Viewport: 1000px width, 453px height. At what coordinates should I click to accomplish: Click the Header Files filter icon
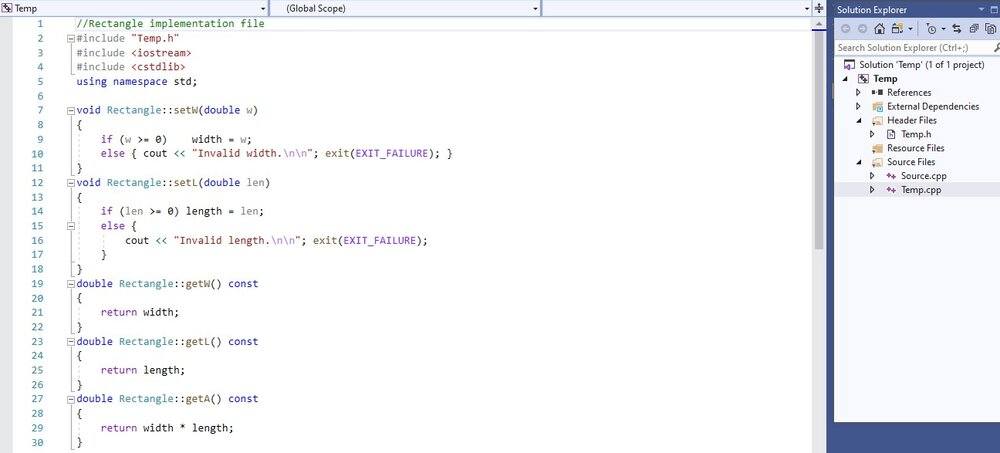(877, 121)
